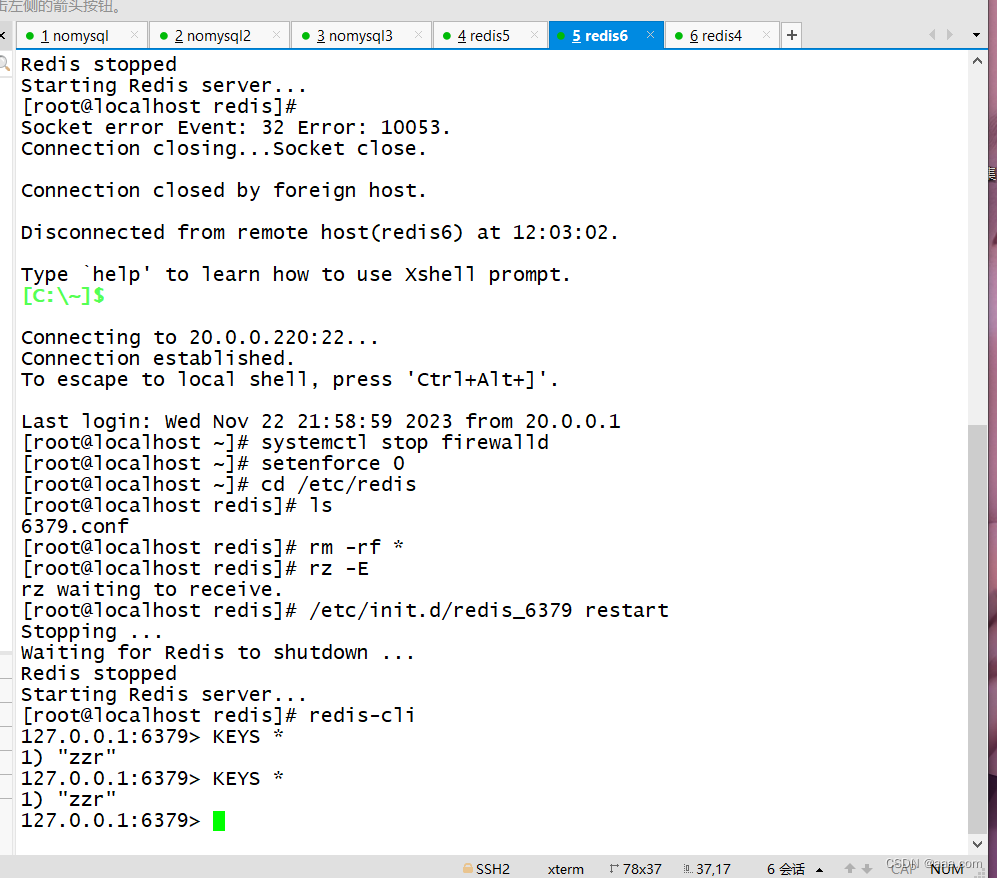Open the tab list dropdown arrow
This screenshot has height=878, width=997.
977,34
